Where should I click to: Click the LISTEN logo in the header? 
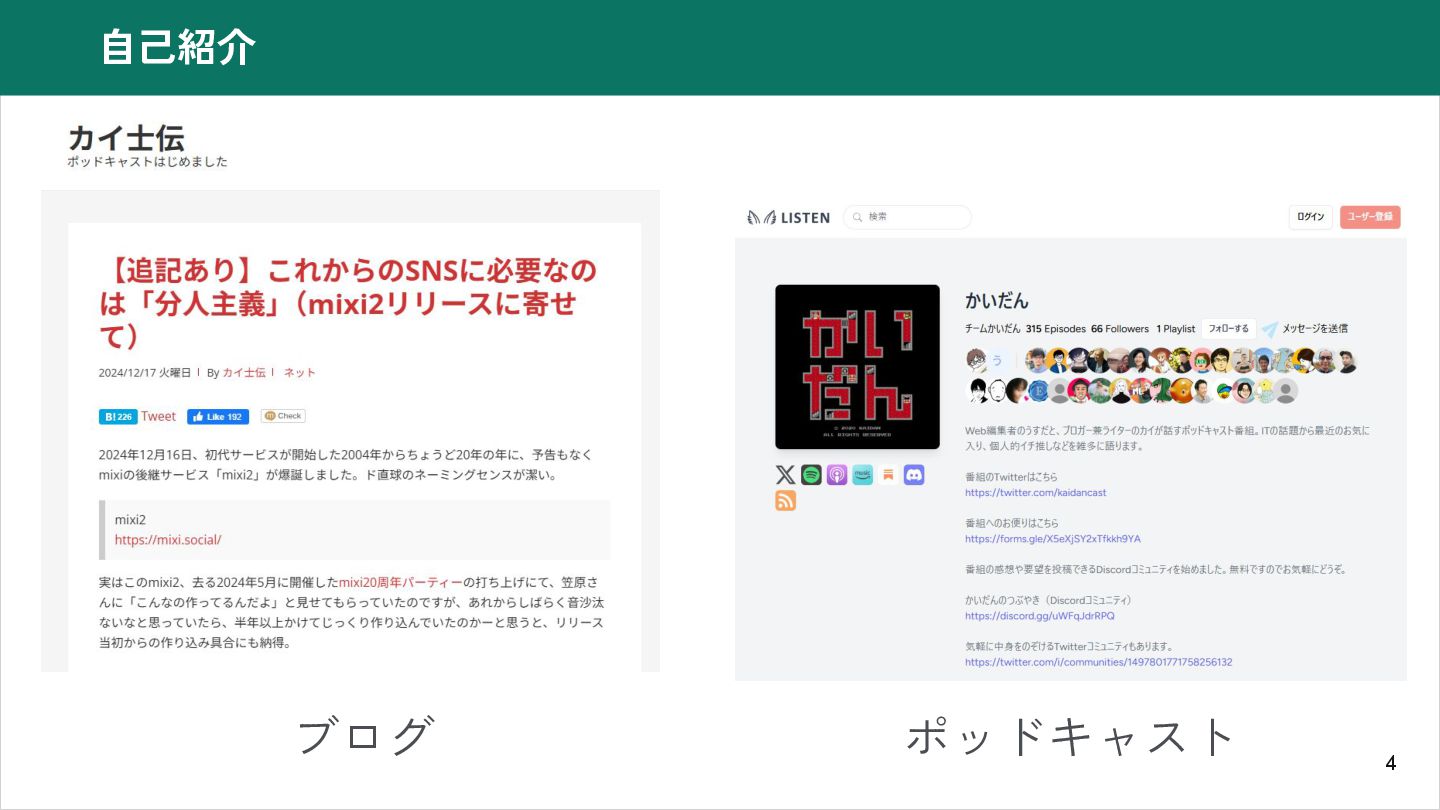click(789, 217)
